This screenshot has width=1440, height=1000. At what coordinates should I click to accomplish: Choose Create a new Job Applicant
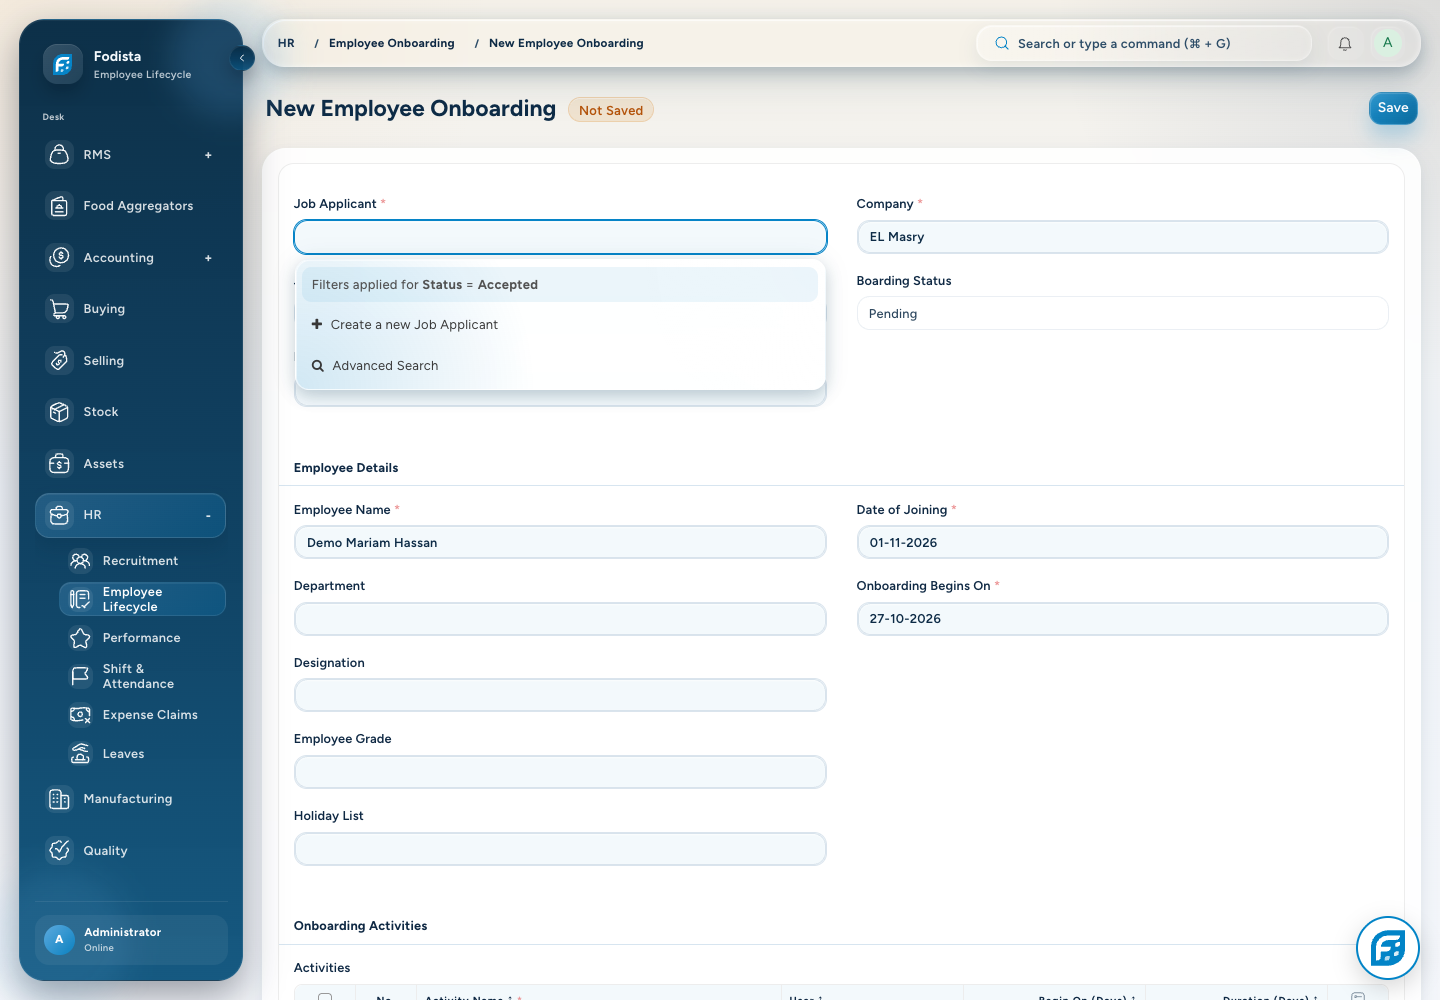[x=560, y=325]
